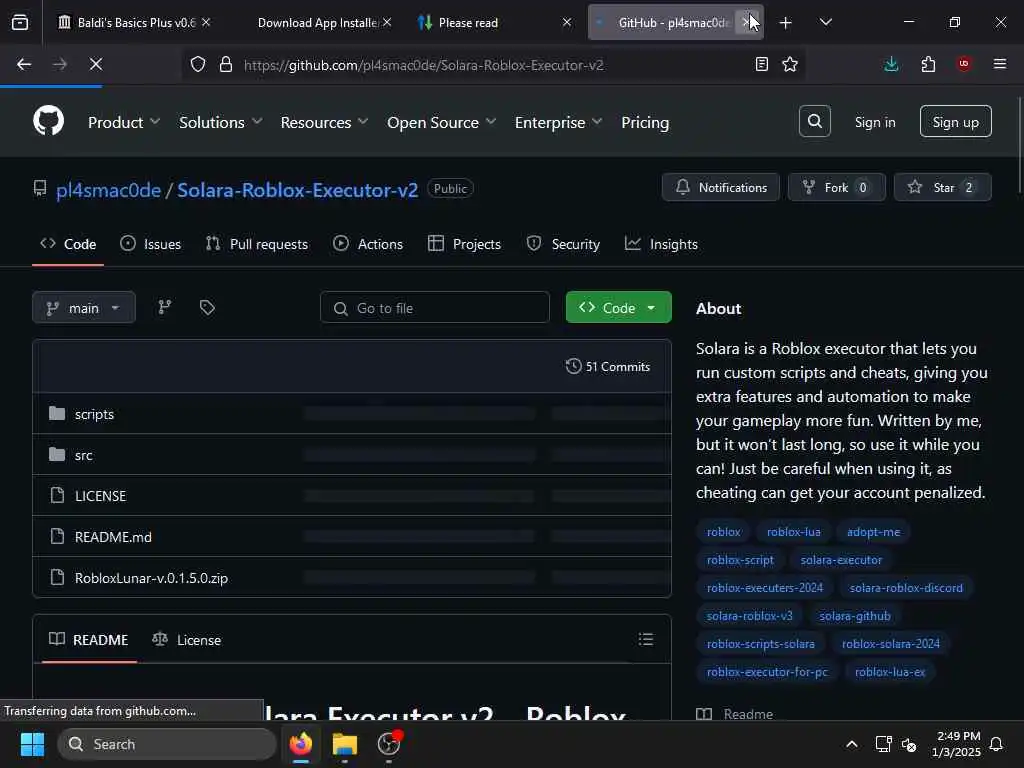Click OBS Studio icon in taskbar
1024x768 pixels.
(x=389, y=744)
